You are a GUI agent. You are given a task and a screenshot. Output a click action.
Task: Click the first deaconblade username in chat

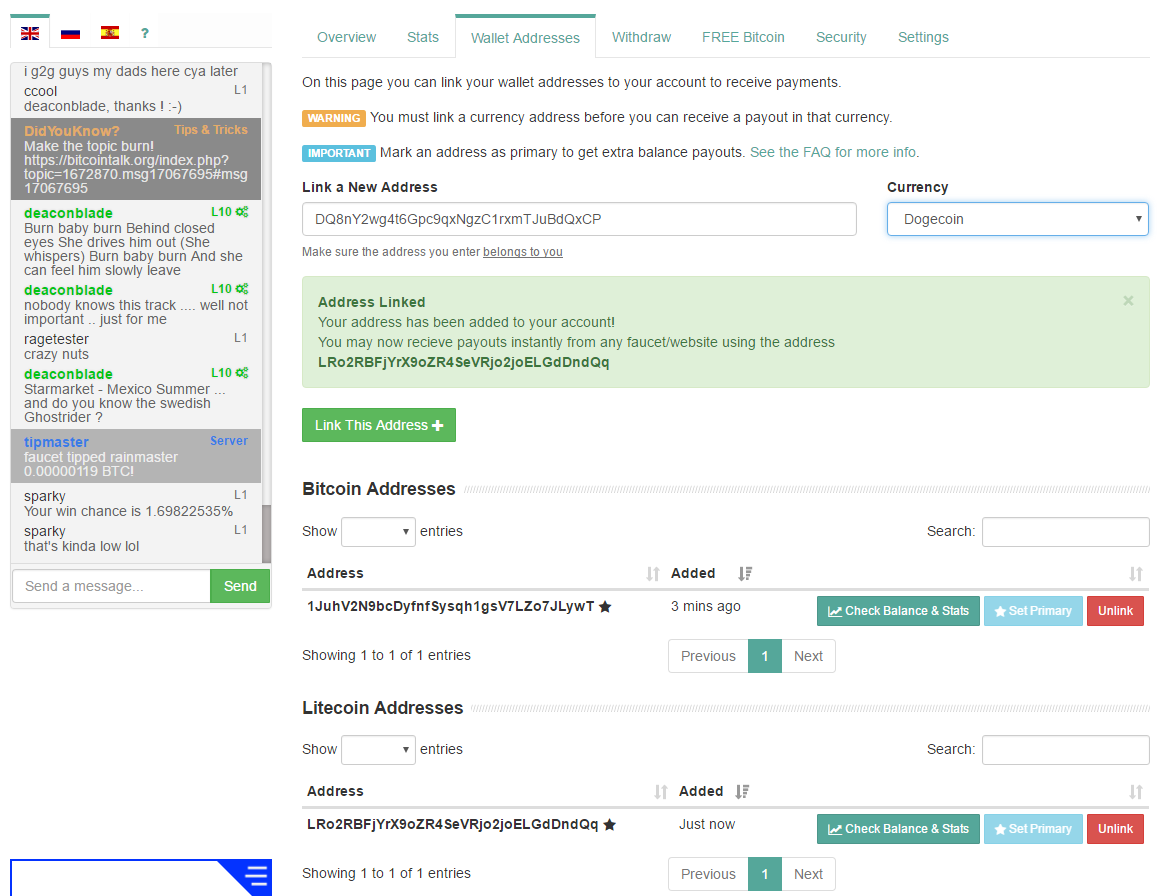[68, 213]
